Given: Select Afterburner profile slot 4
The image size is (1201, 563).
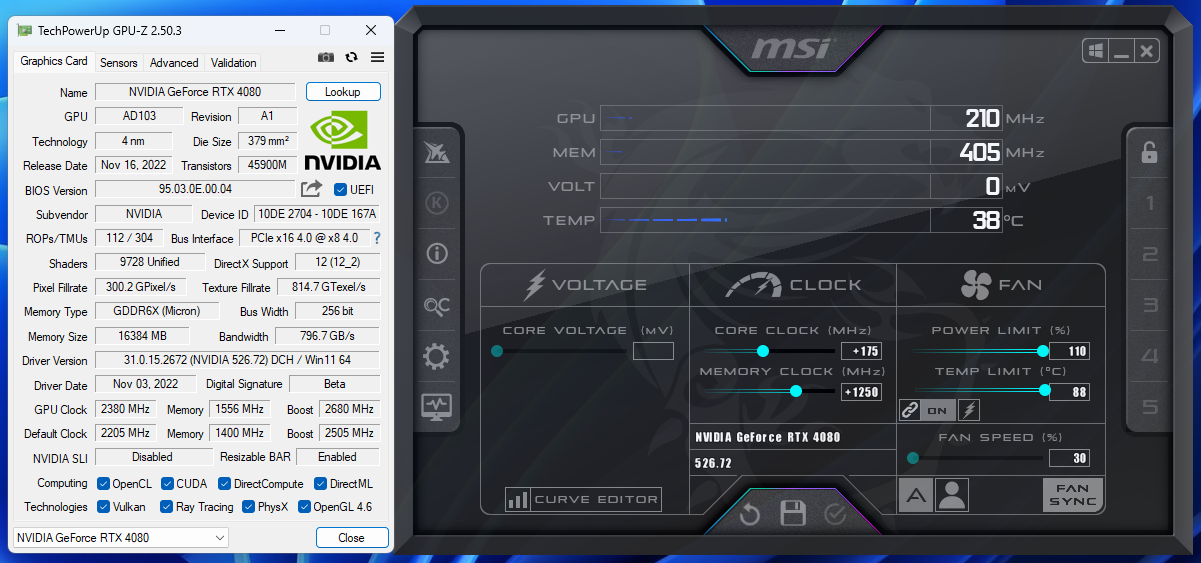Looking at the screenshot, I should (x=1150, y=356).
